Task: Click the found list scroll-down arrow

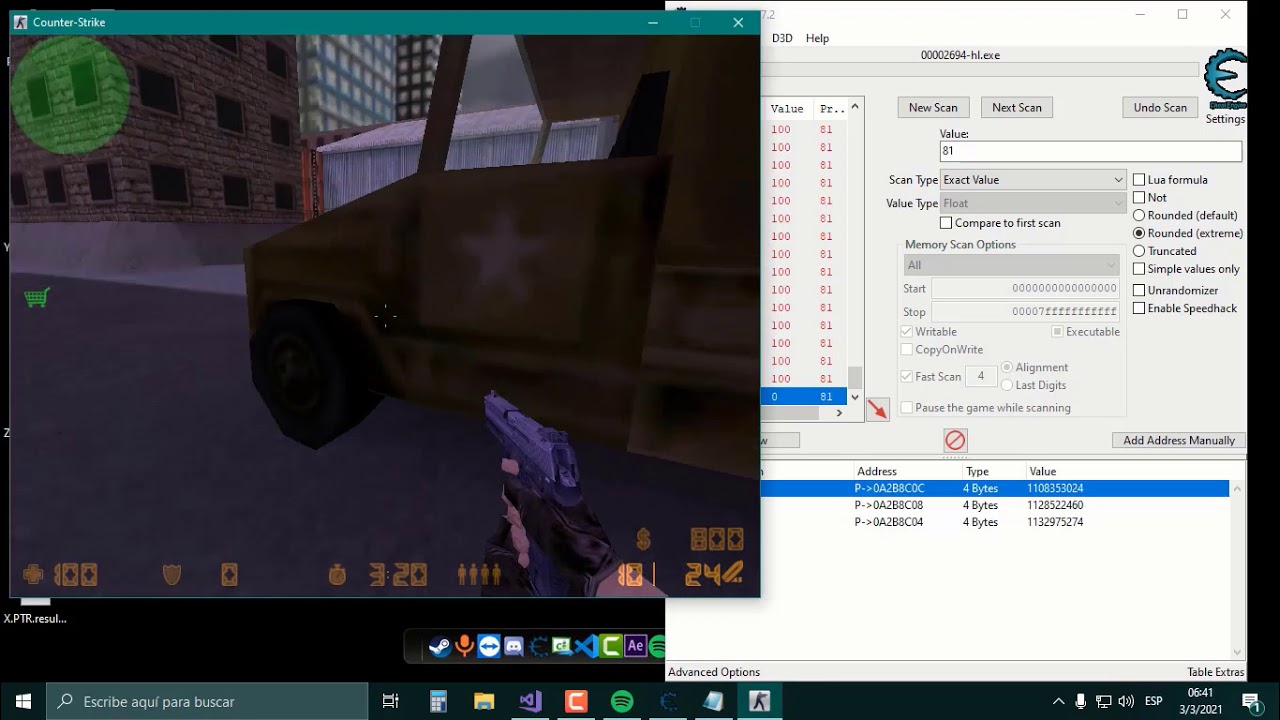Action: coord(855,397)
